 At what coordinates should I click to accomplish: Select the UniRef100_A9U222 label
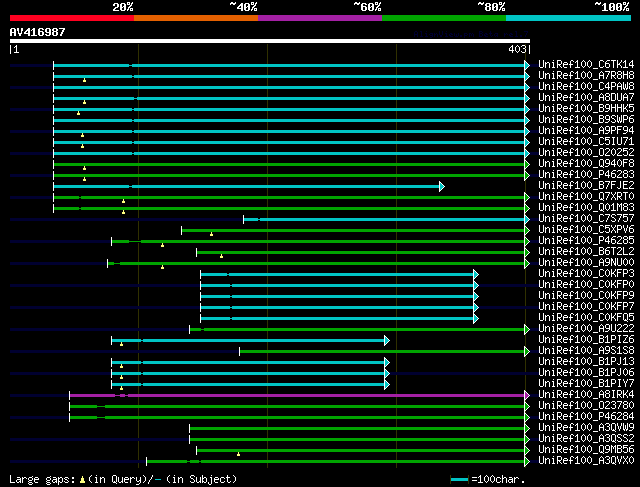click(586, 329)
